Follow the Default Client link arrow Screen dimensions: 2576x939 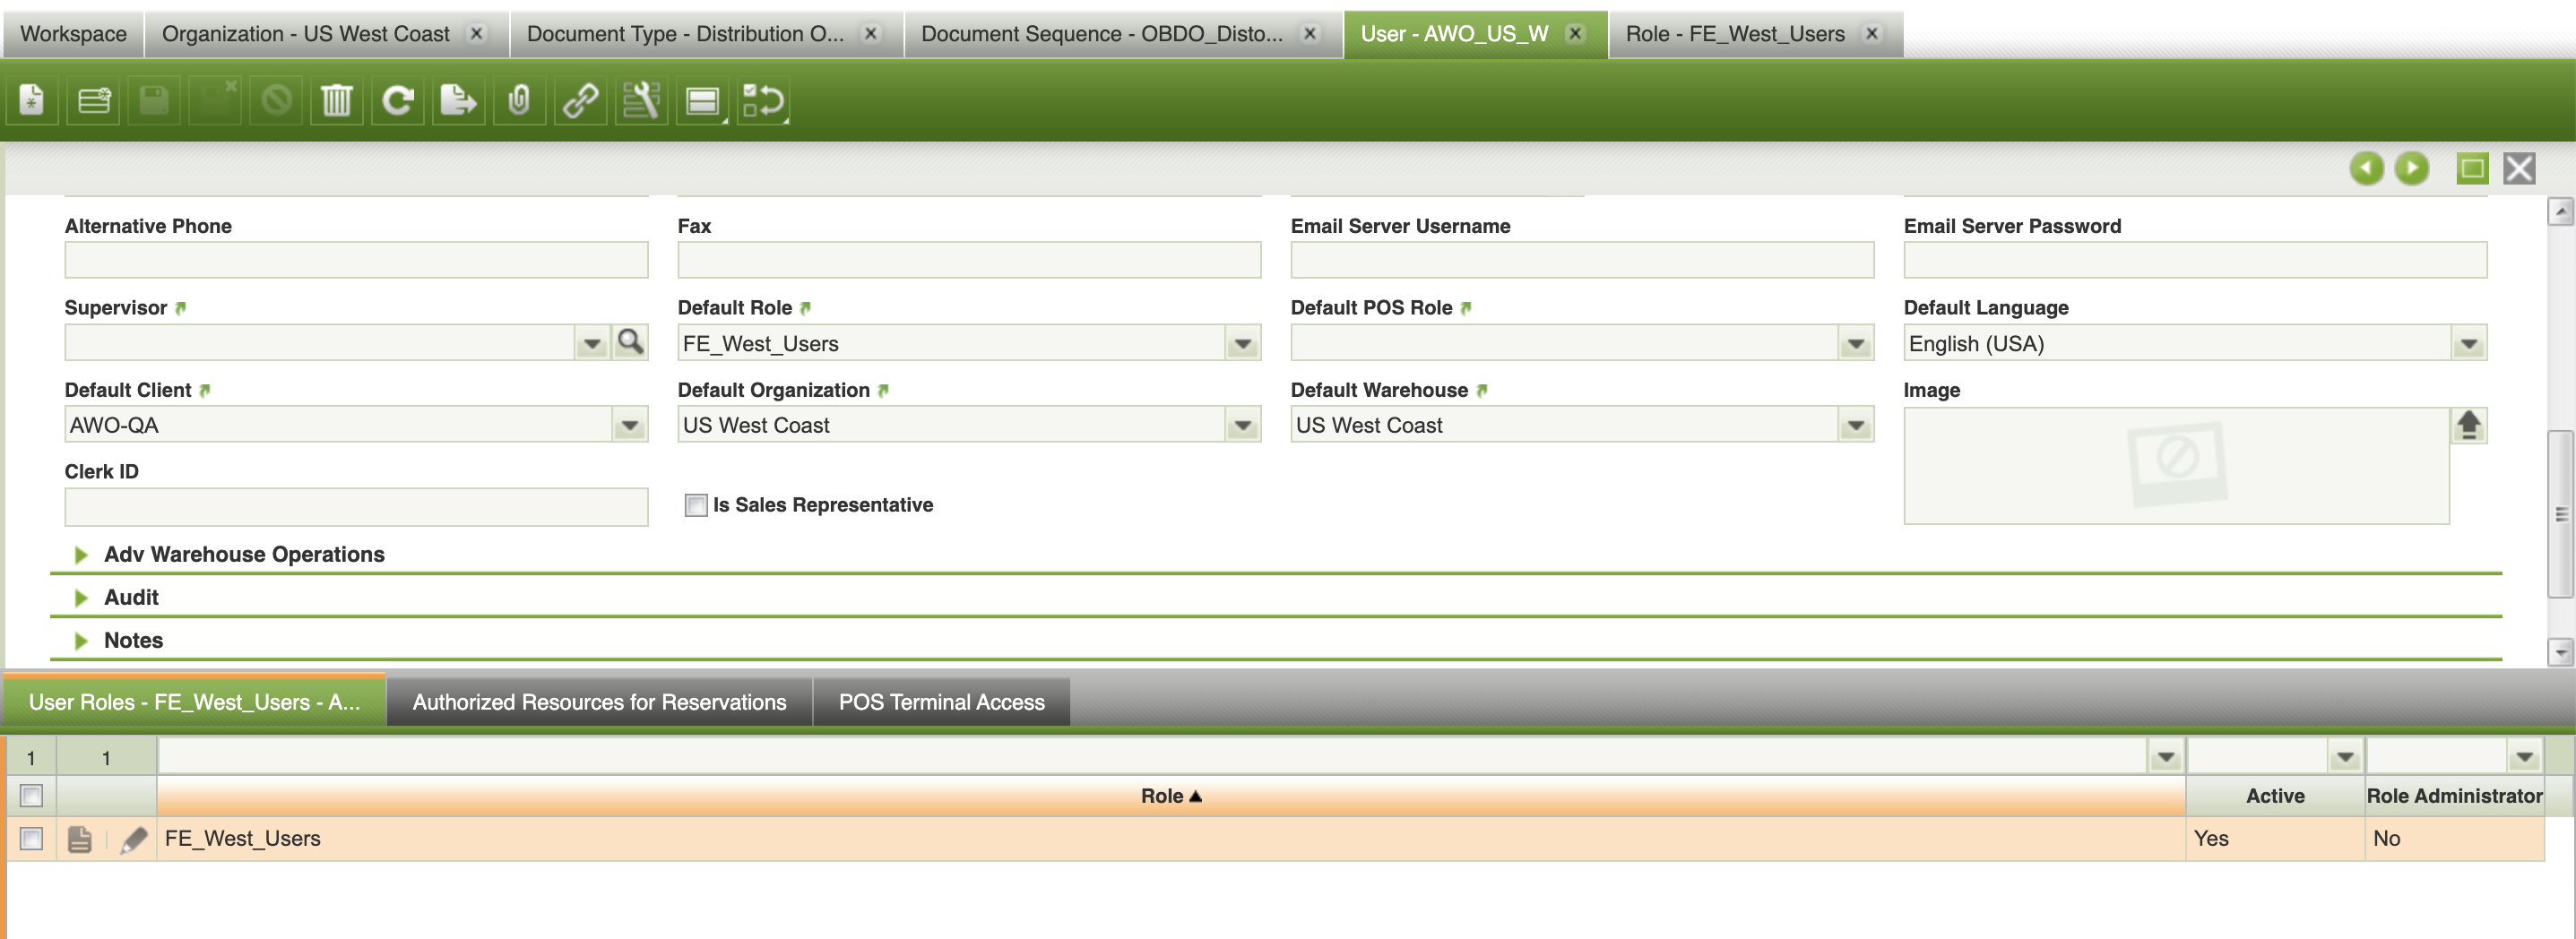[204, 390]
